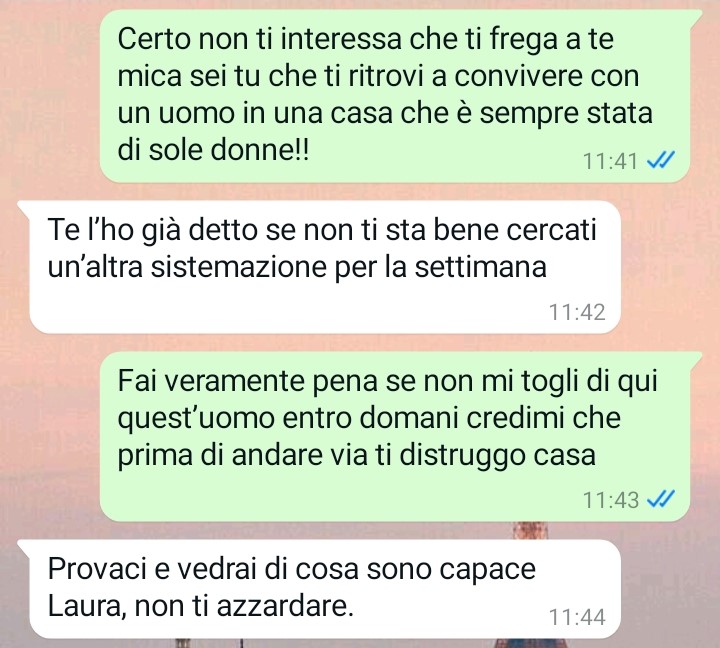
Task: Tap the blue double-check beside 11:43
Action: click(661, 499)
